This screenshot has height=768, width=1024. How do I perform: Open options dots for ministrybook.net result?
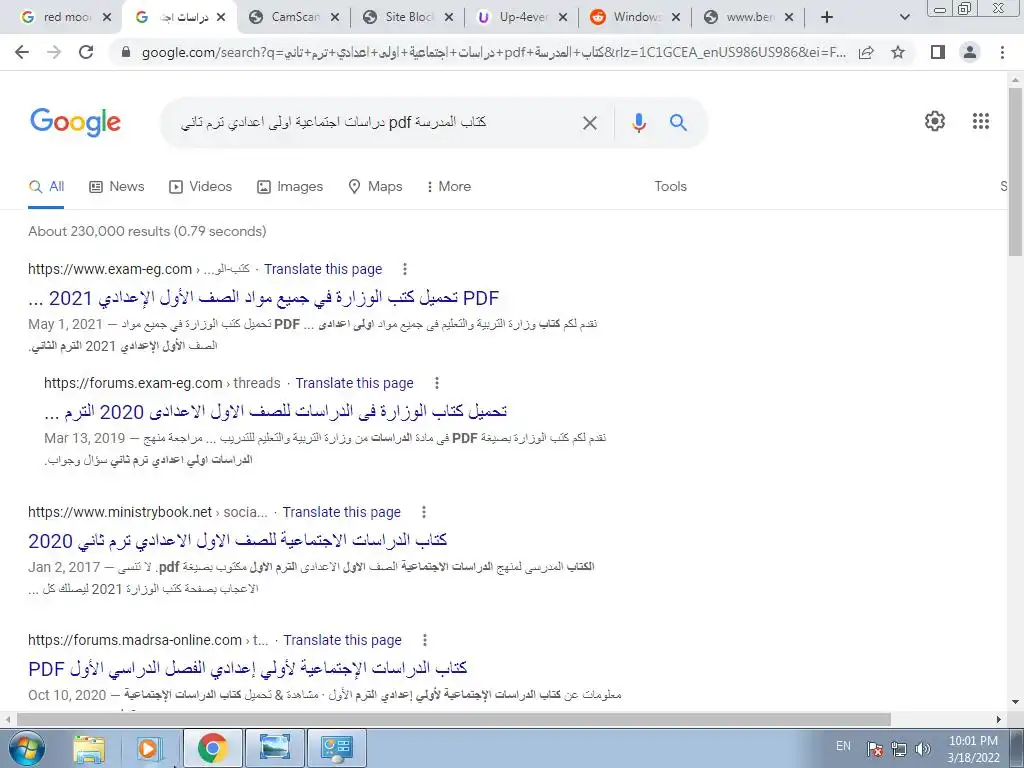[424, 512]
